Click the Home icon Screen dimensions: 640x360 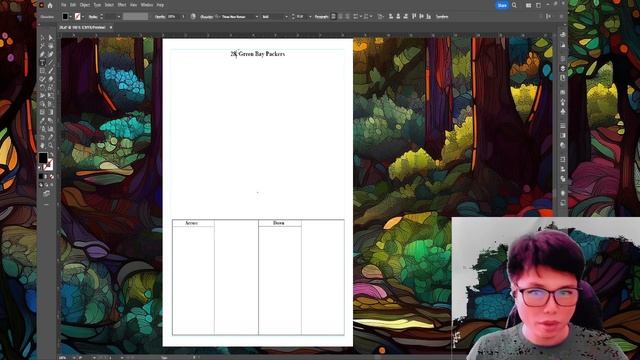point(50,5)
